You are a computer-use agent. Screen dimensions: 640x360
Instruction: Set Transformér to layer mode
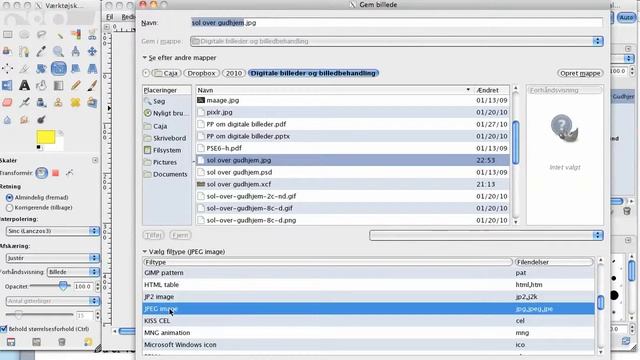[41, 173]
